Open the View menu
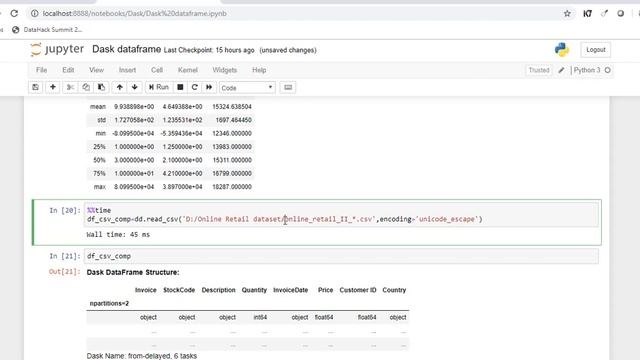 point(96,70)
